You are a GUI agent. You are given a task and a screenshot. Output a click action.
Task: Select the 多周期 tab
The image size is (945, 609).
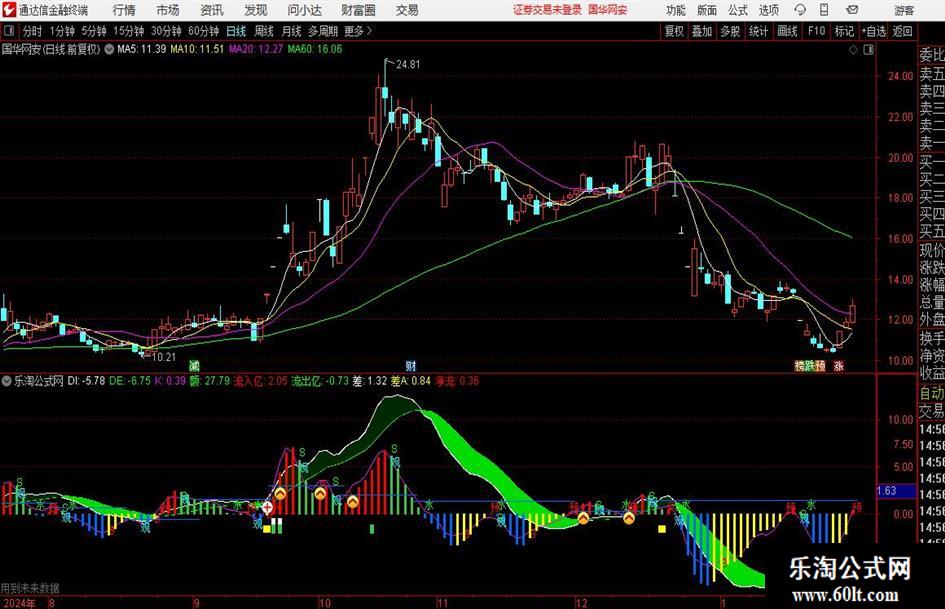pos(323,31)
